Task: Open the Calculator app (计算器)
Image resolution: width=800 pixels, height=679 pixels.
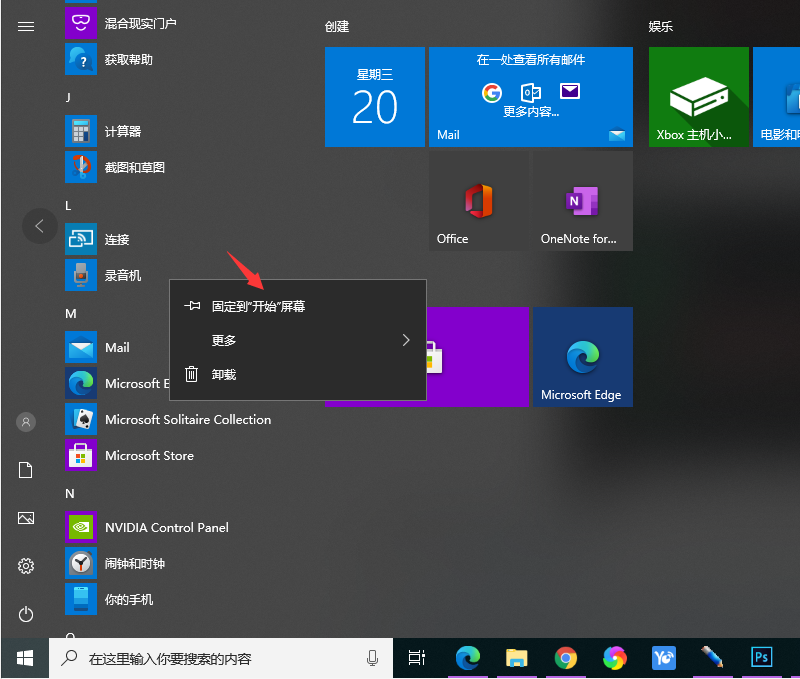Action: [122, 132]
